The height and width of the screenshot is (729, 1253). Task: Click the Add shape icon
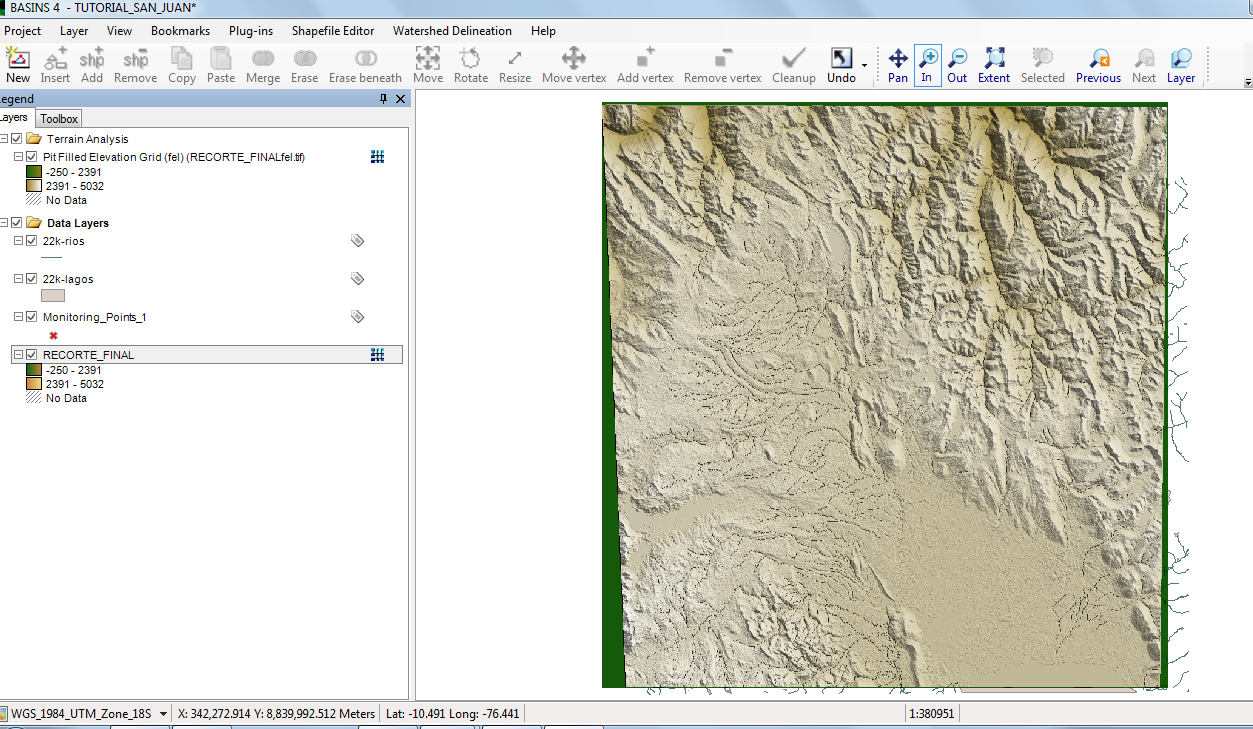tap(92, 59)
